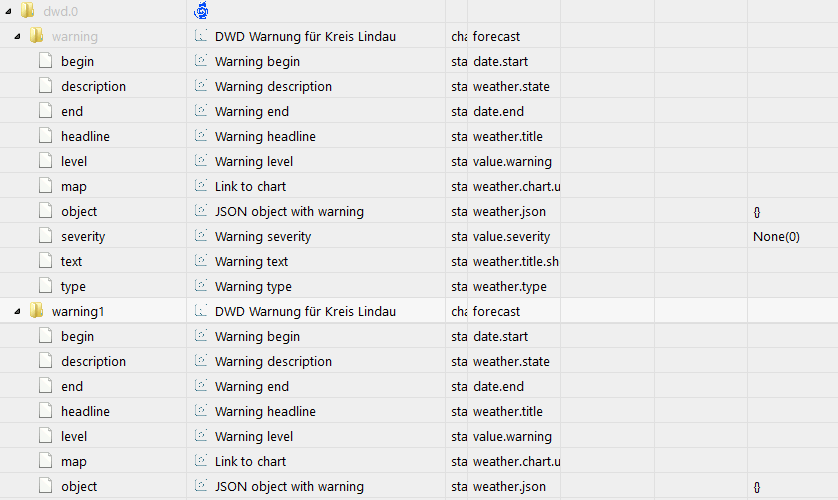Select file icon of object under warning1
This screenshot has width=838, height=500.
click(45, 486)
